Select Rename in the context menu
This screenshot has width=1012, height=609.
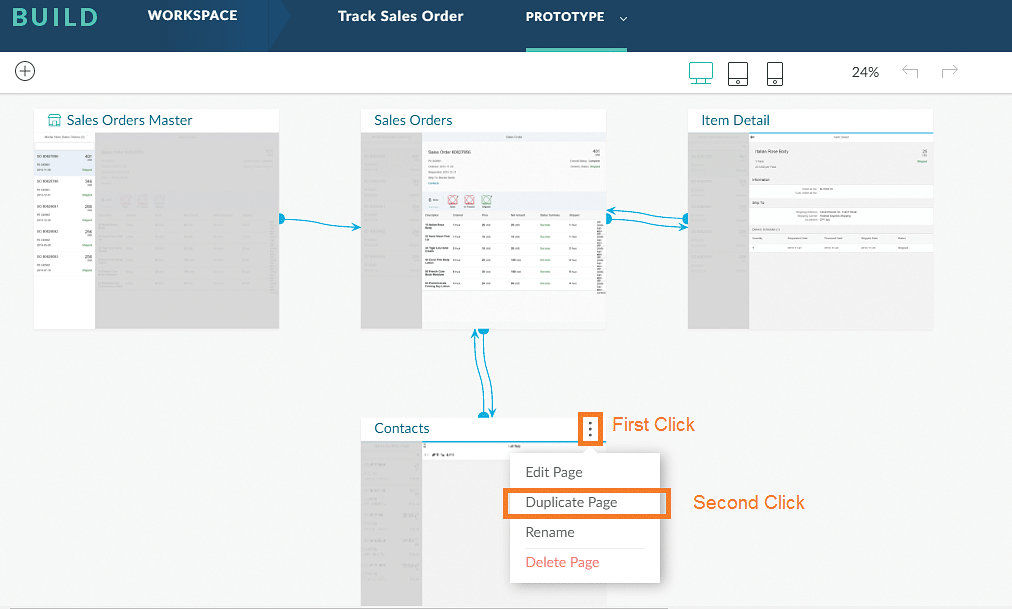(x=550, y=532)
